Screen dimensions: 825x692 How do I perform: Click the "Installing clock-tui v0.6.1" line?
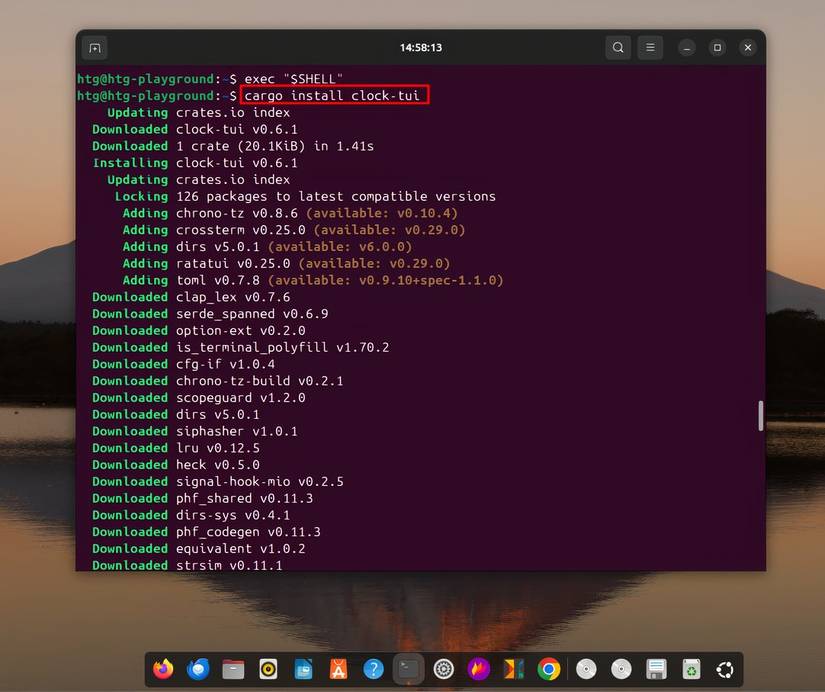point(195,163)
